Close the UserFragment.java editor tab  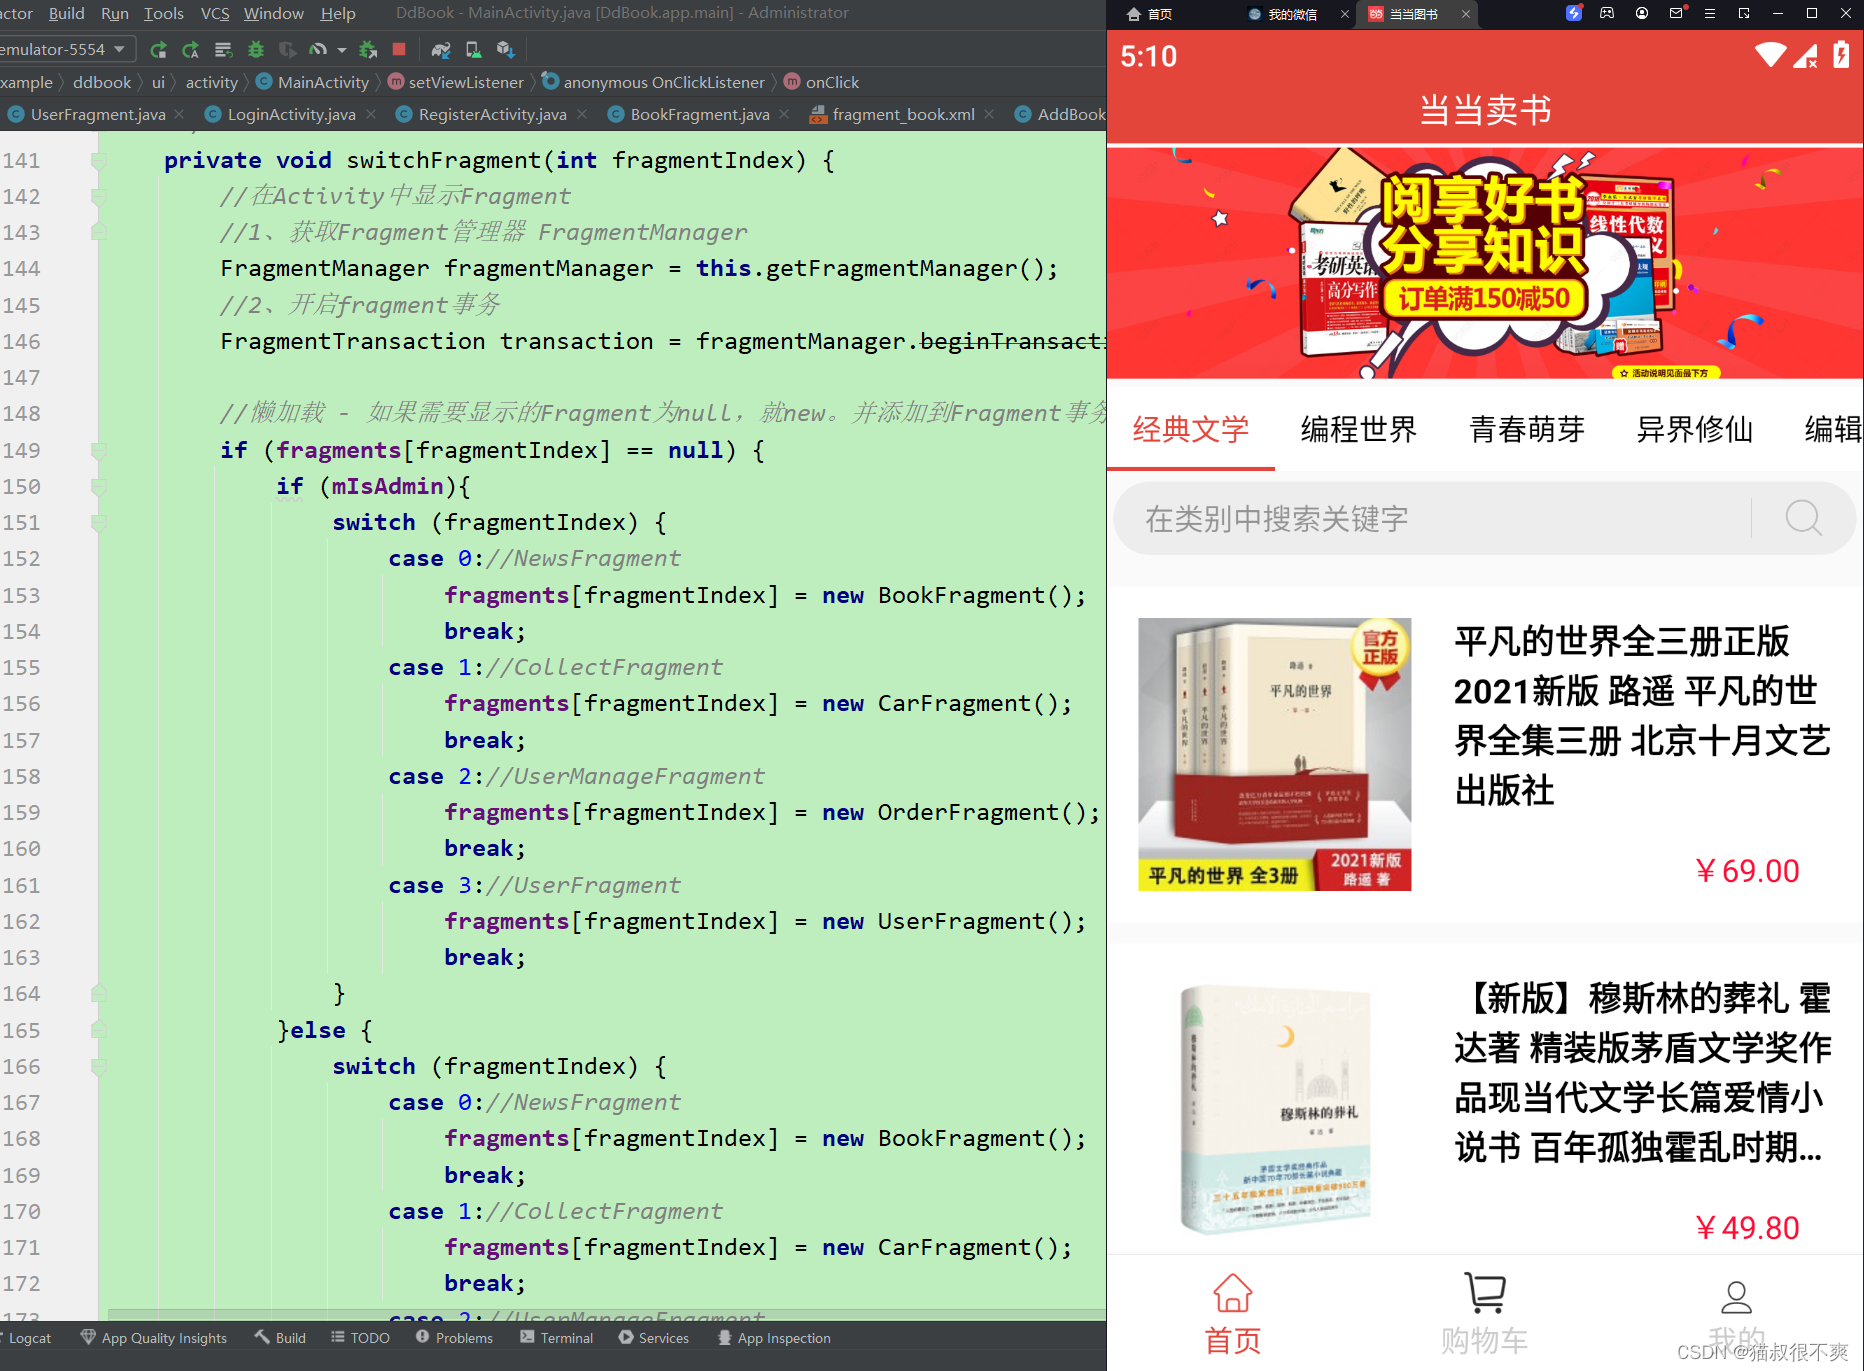tap(179, 114)
